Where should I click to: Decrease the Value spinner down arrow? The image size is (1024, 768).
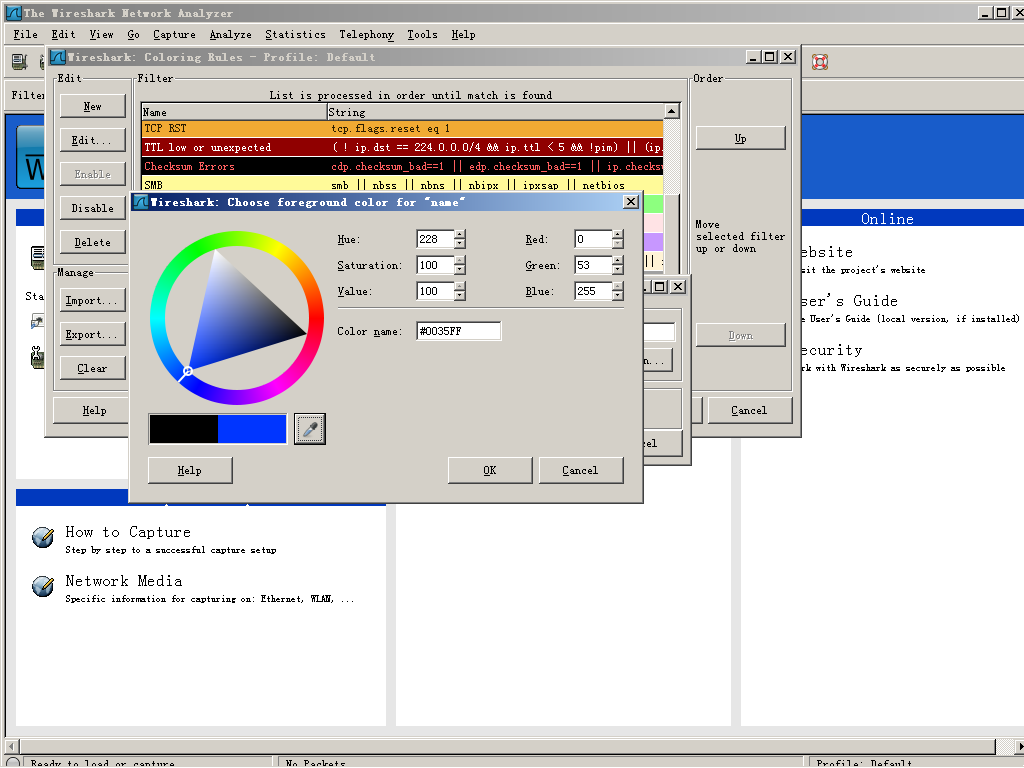click(460, 296)
